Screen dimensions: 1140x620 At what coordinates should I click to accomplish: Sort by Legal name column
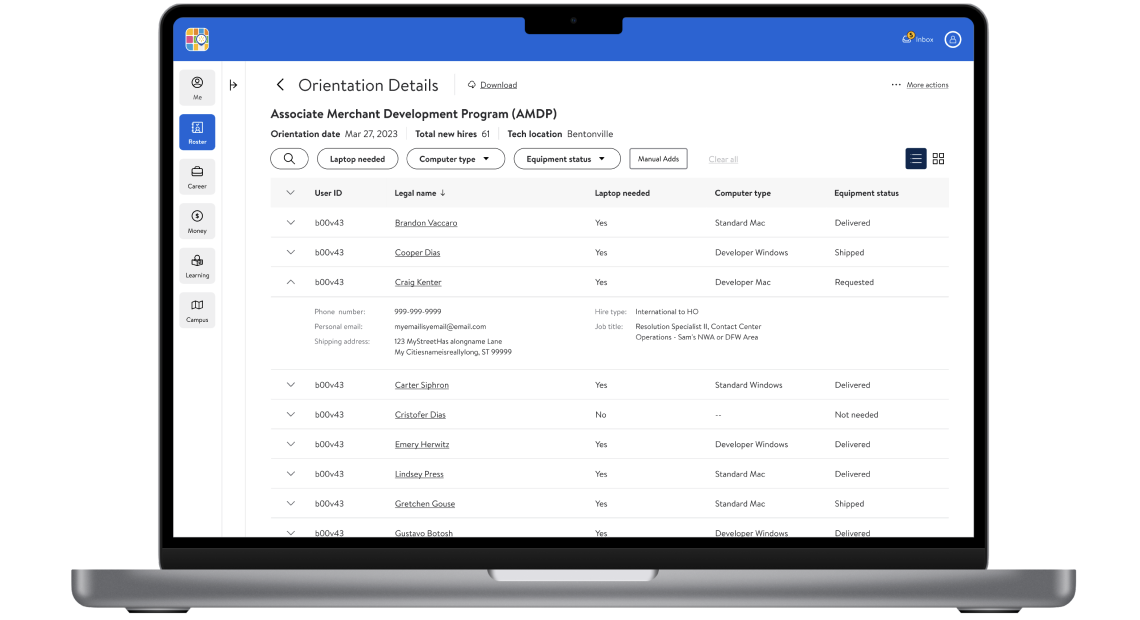420,193
